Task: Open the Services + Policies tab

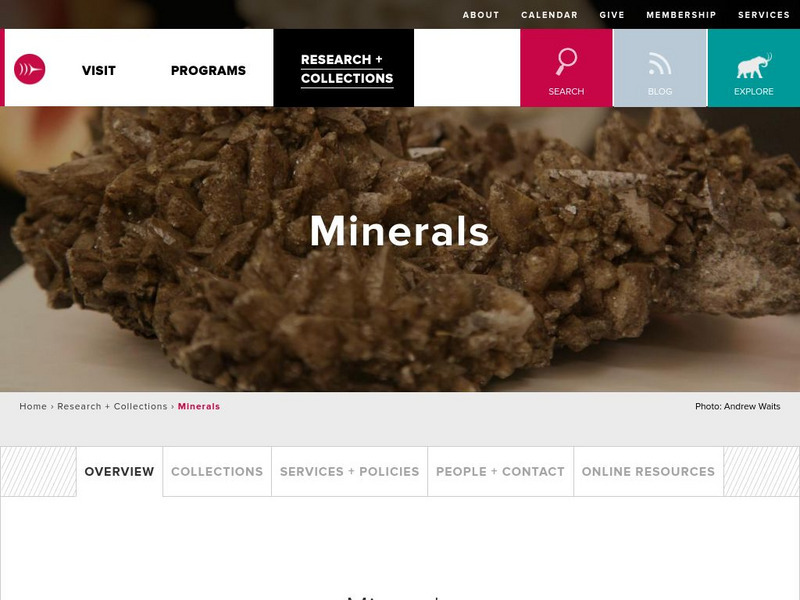Action: (x=349, y=471)
